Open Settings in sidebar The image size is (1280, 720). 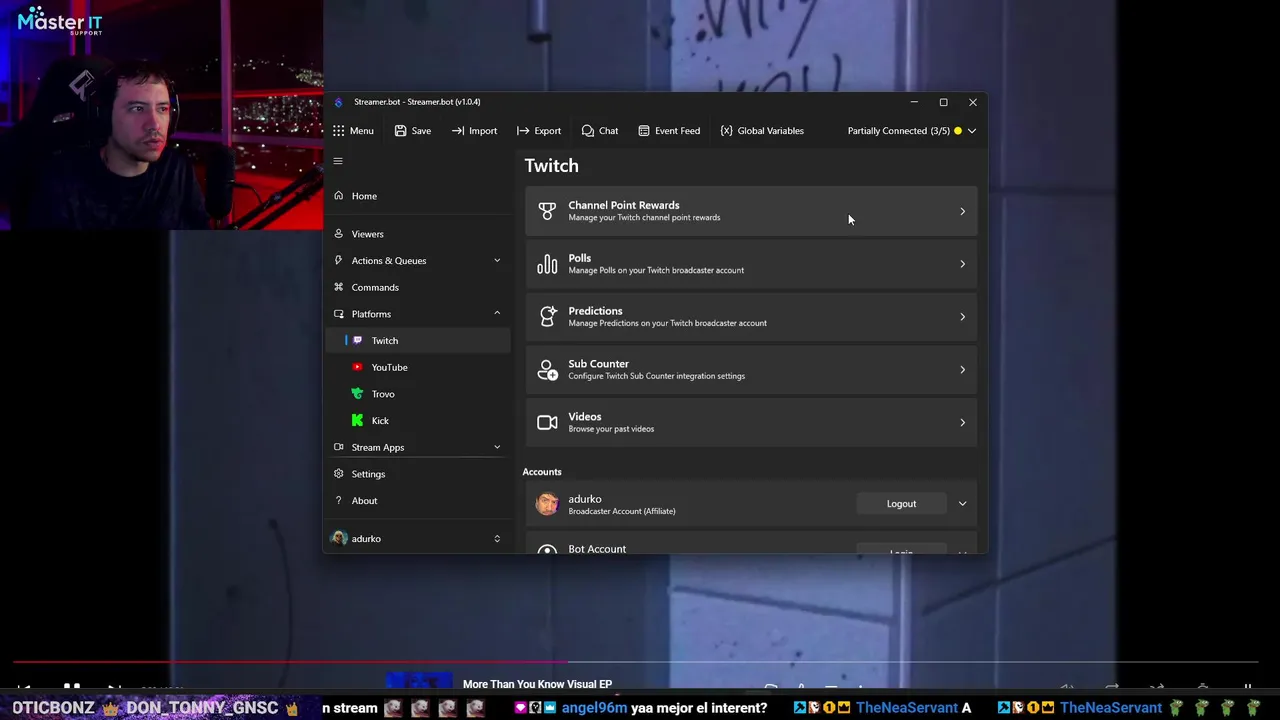pyautogui.click(x=418, y=474)
